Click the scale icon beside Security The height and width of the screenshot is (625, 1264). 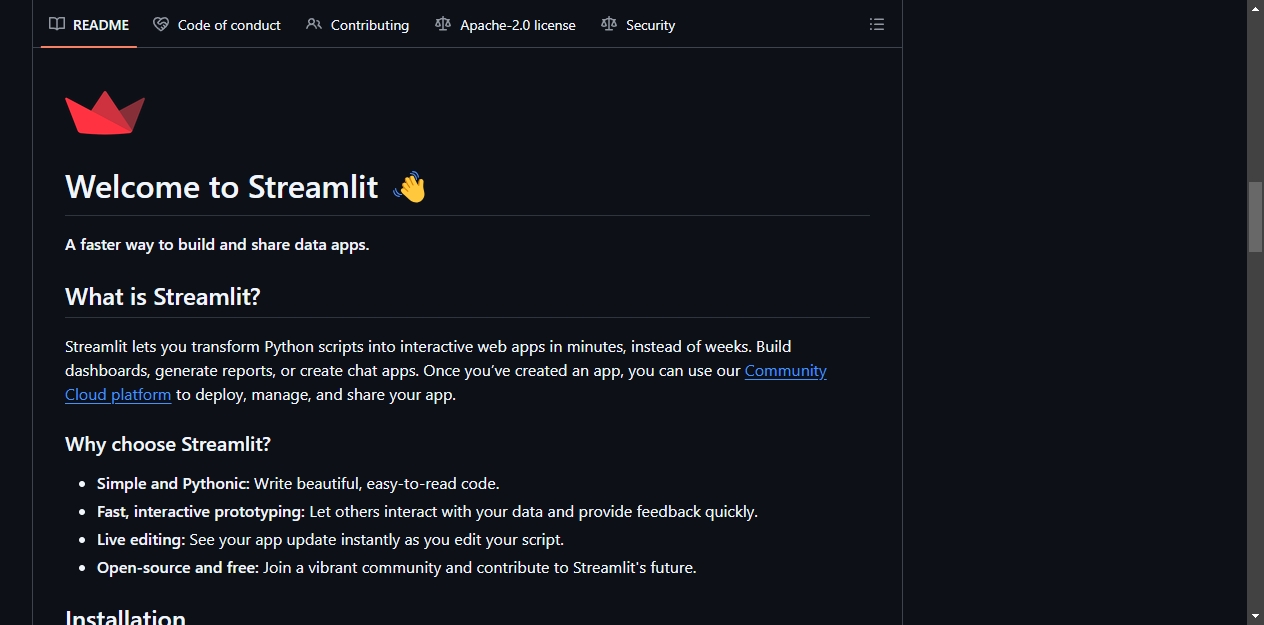coord(609,24)
